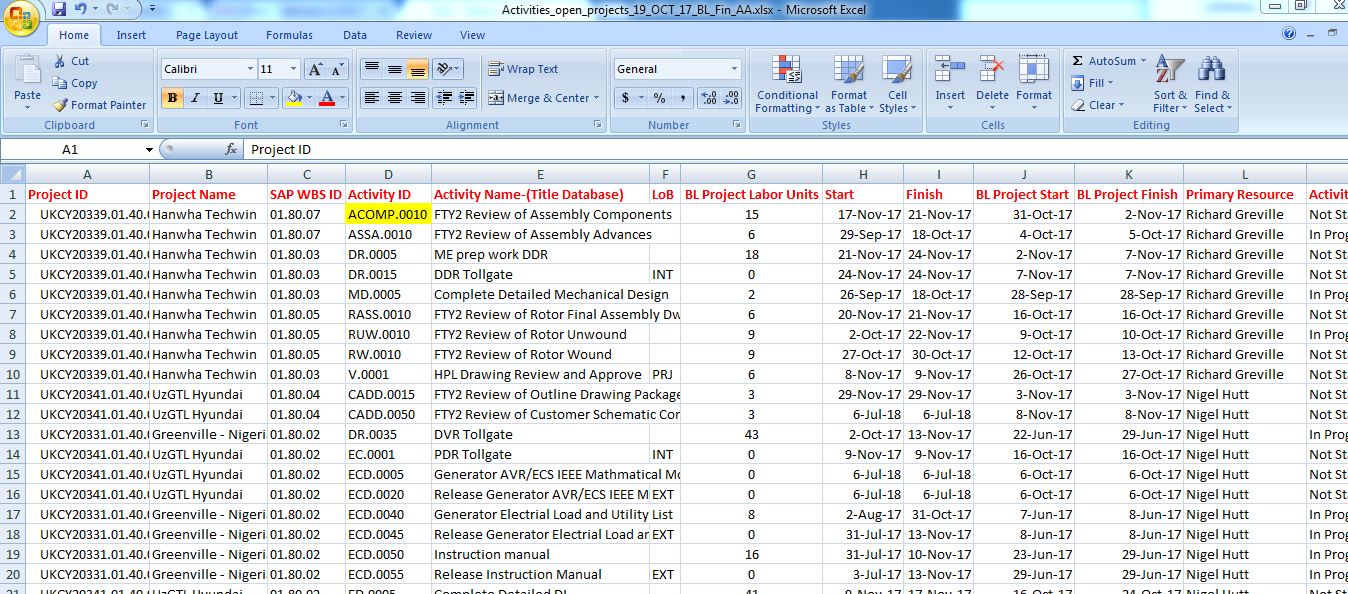Viewport: 1348px width, 594px height.
Task: Toggle Align Text Left
Action: (372, 98)
